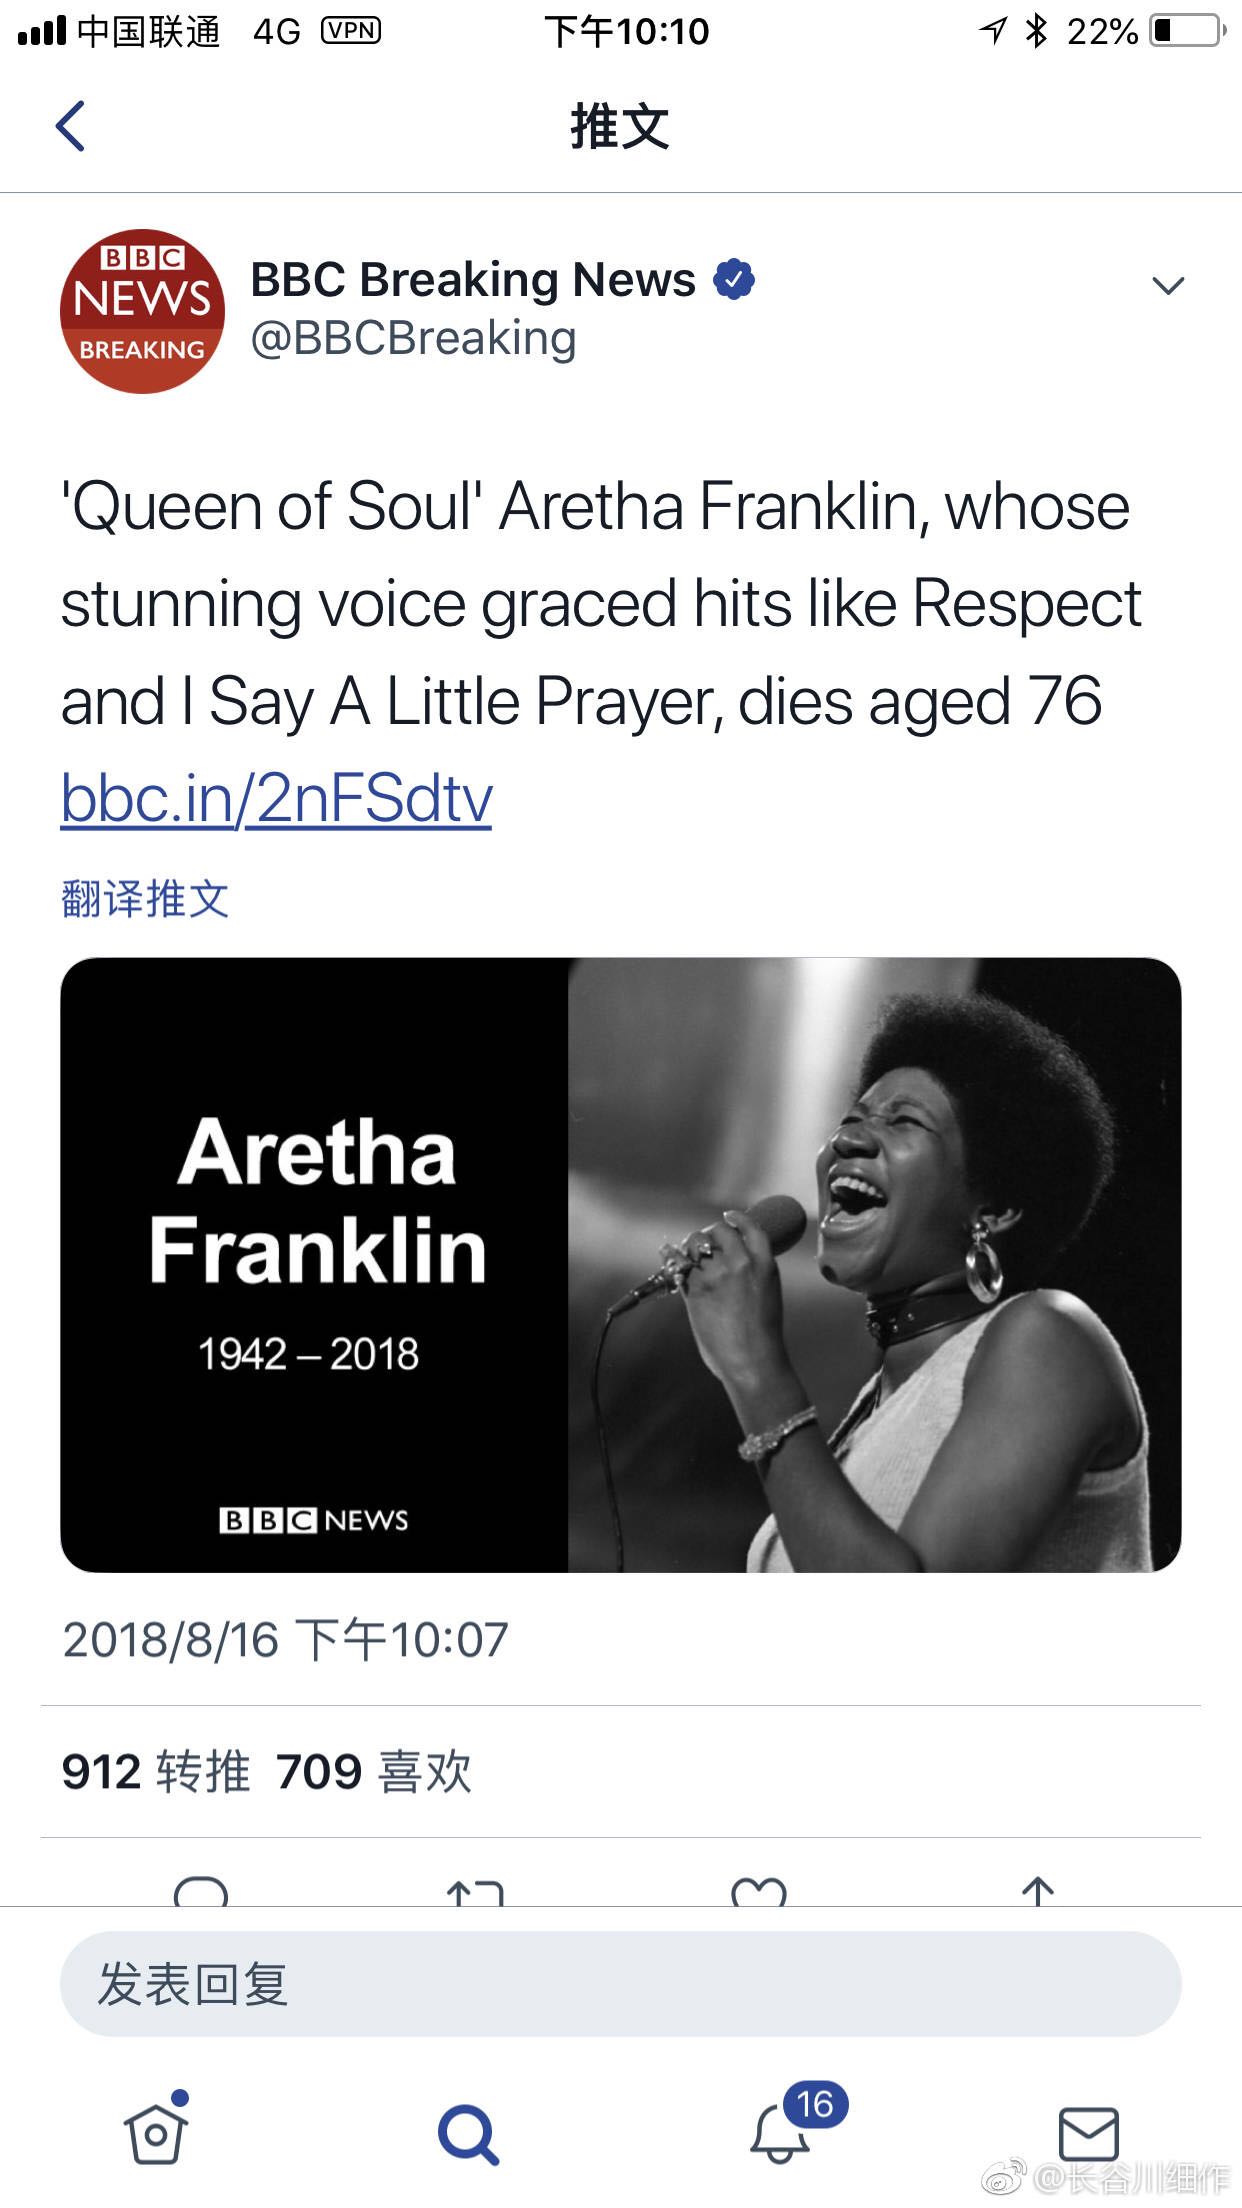
Task: Tap the retweet arrows icon
Action: (x=475, y=1893)
